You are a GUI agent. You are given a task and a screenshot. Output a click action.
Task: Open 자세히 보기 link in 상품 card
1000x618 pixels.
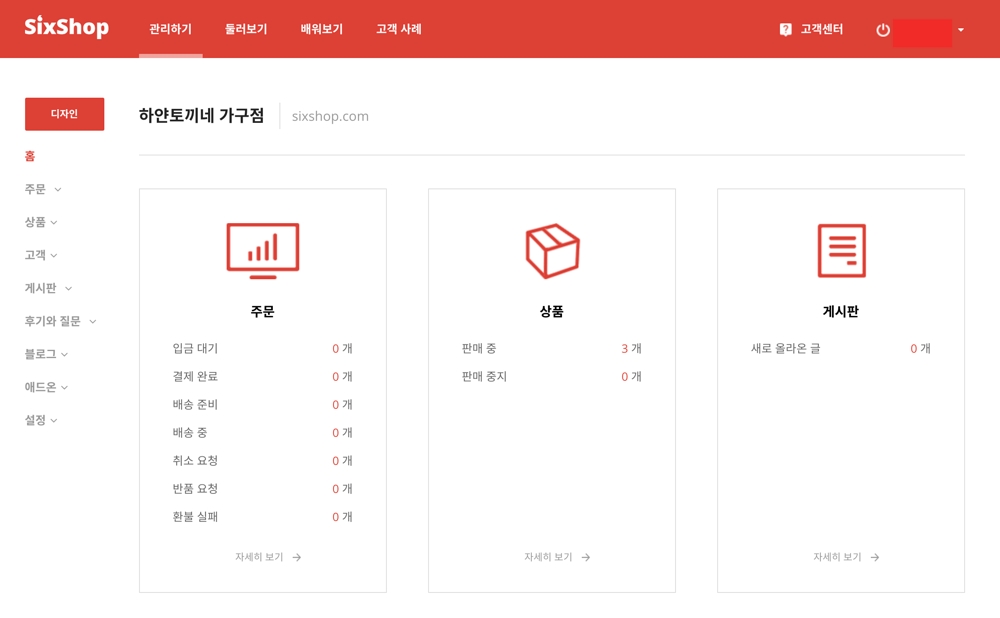[x=549, y=557]
